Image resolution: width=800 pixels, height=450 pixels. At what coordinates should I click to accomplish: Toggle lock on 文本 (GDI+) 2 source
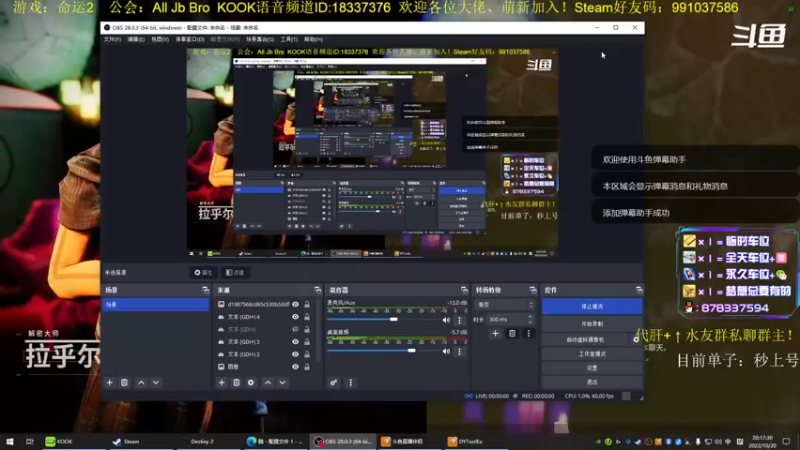pyautogui.click(x=307, y=354)
